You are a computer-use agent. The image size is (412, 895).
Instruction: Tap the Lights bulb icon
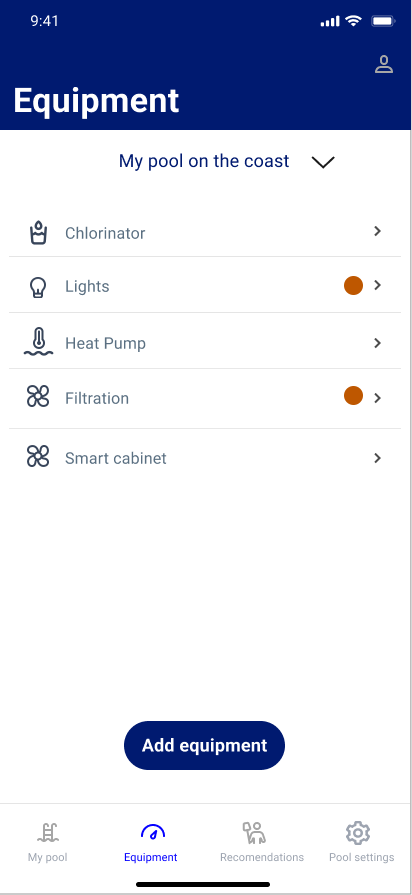tap(38, 287)
